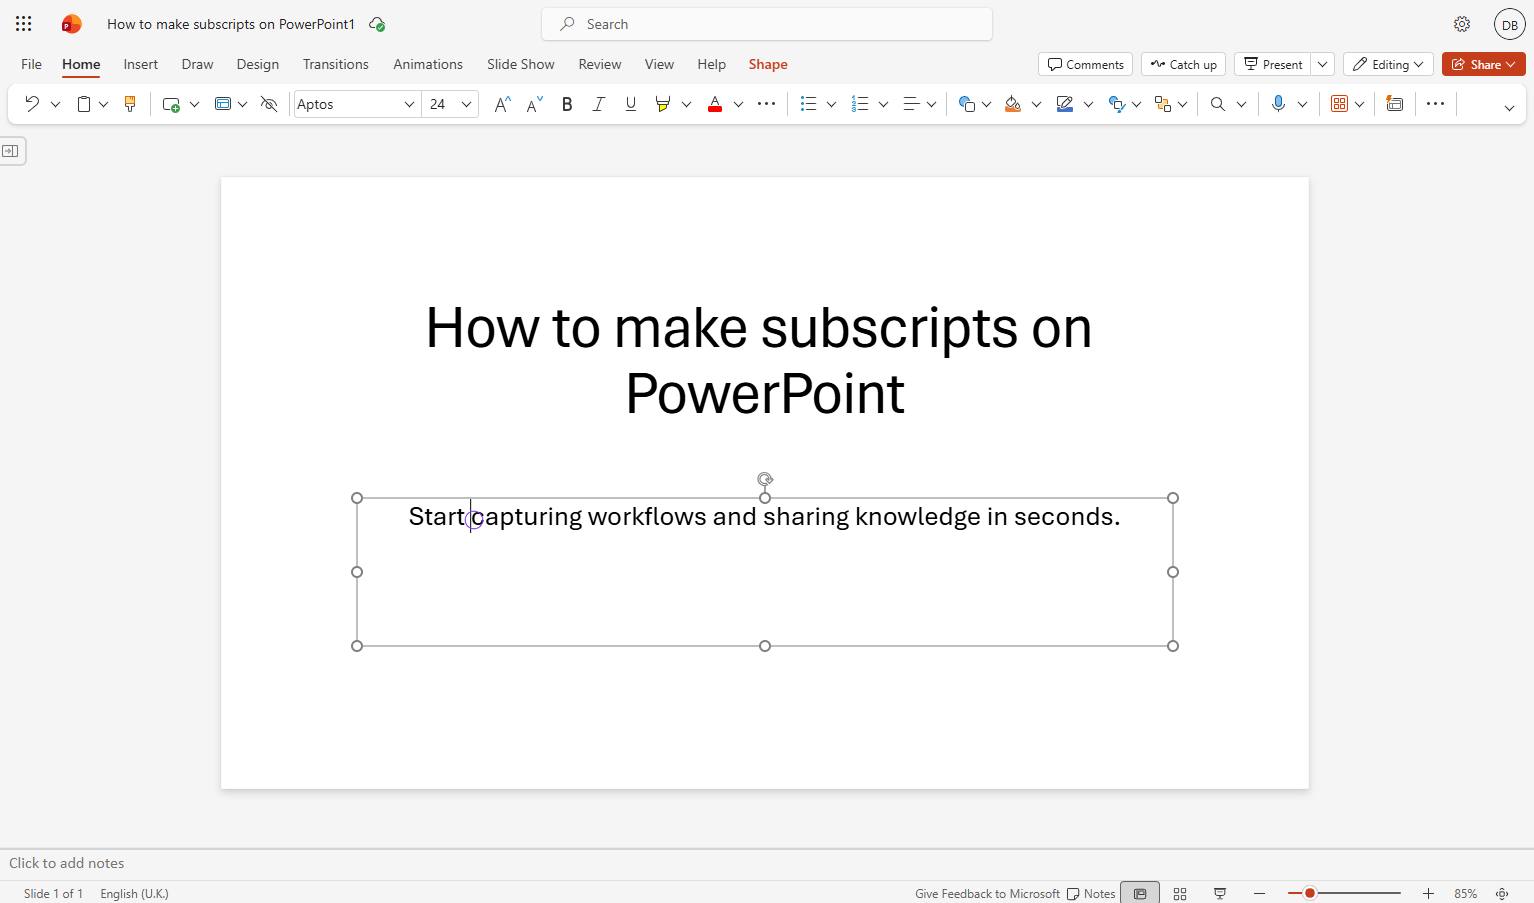Image resolution: width=1534 pixels, height=903 pixels.
Task: Switch to the Design tab
Action: [x=258, y=64]
